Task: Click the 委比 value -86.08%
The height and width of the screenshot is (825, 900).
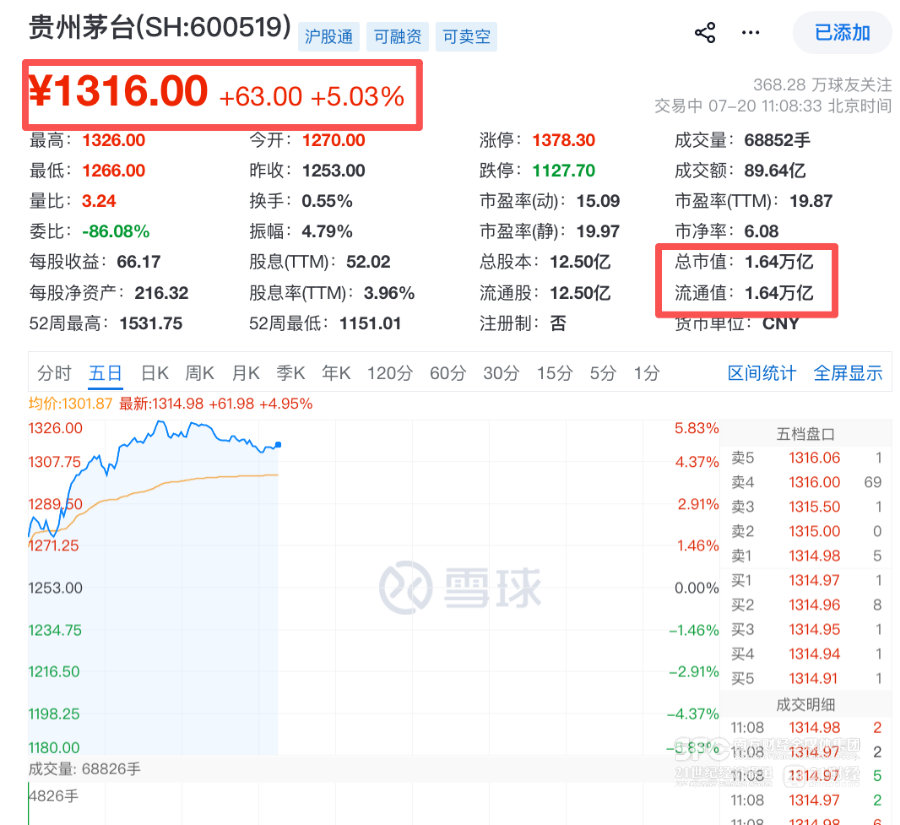Action: pos(115,231)
